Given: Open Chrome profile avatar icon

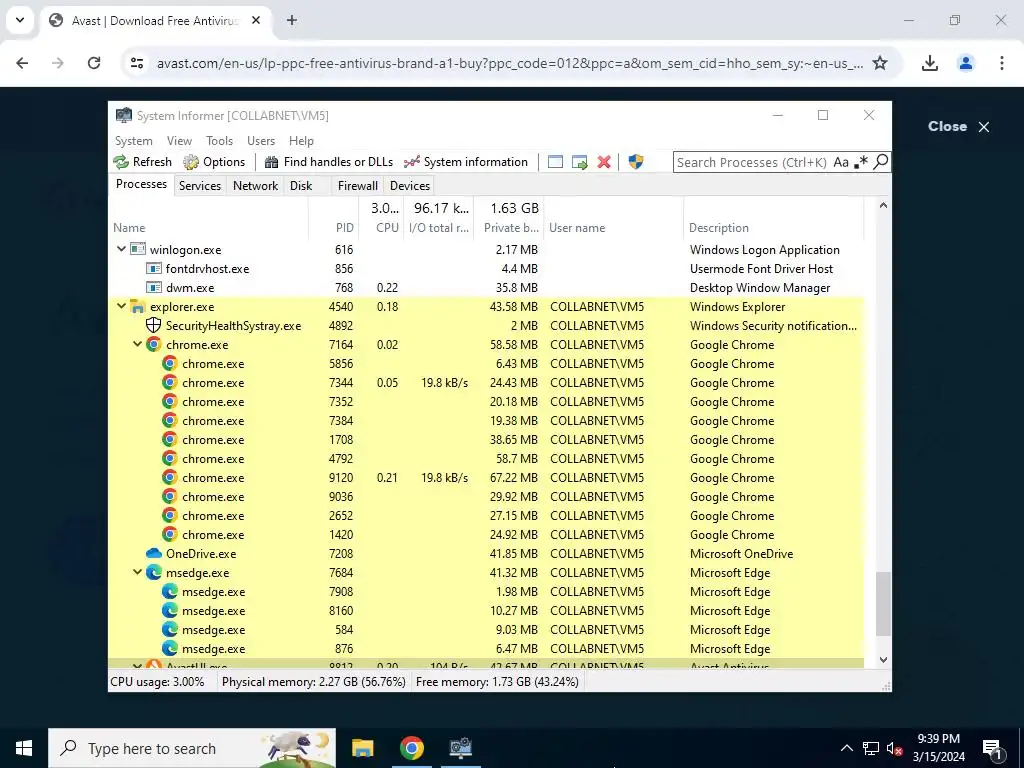Looking at the screenshot, I should [x=965, y=63].
